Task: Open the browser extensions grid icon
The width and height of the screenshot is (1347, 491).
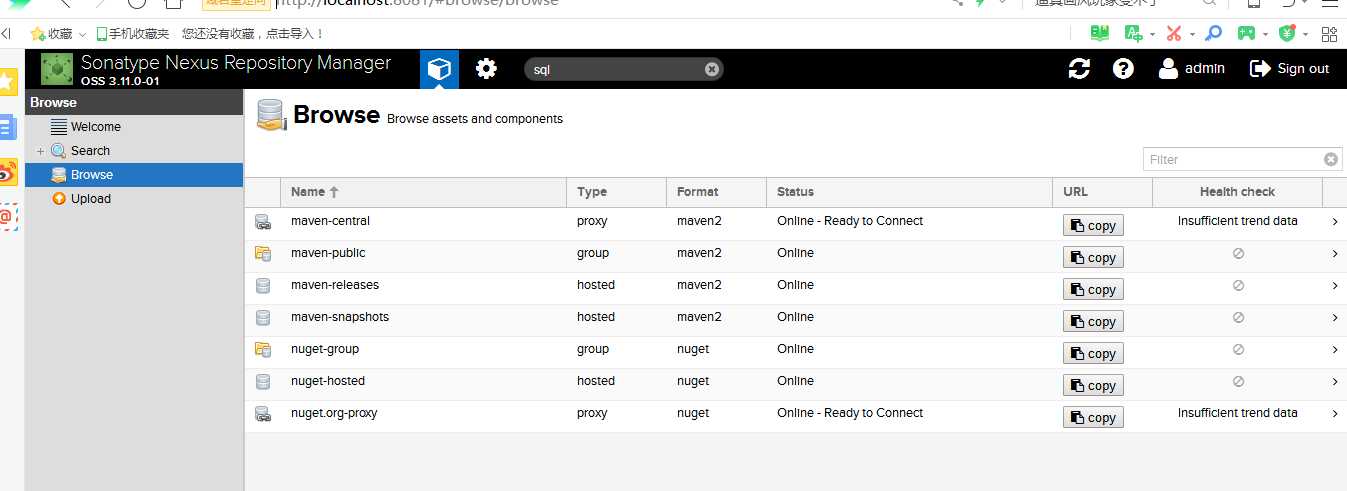Action: pyautogui.click(x=1329, y=34)
